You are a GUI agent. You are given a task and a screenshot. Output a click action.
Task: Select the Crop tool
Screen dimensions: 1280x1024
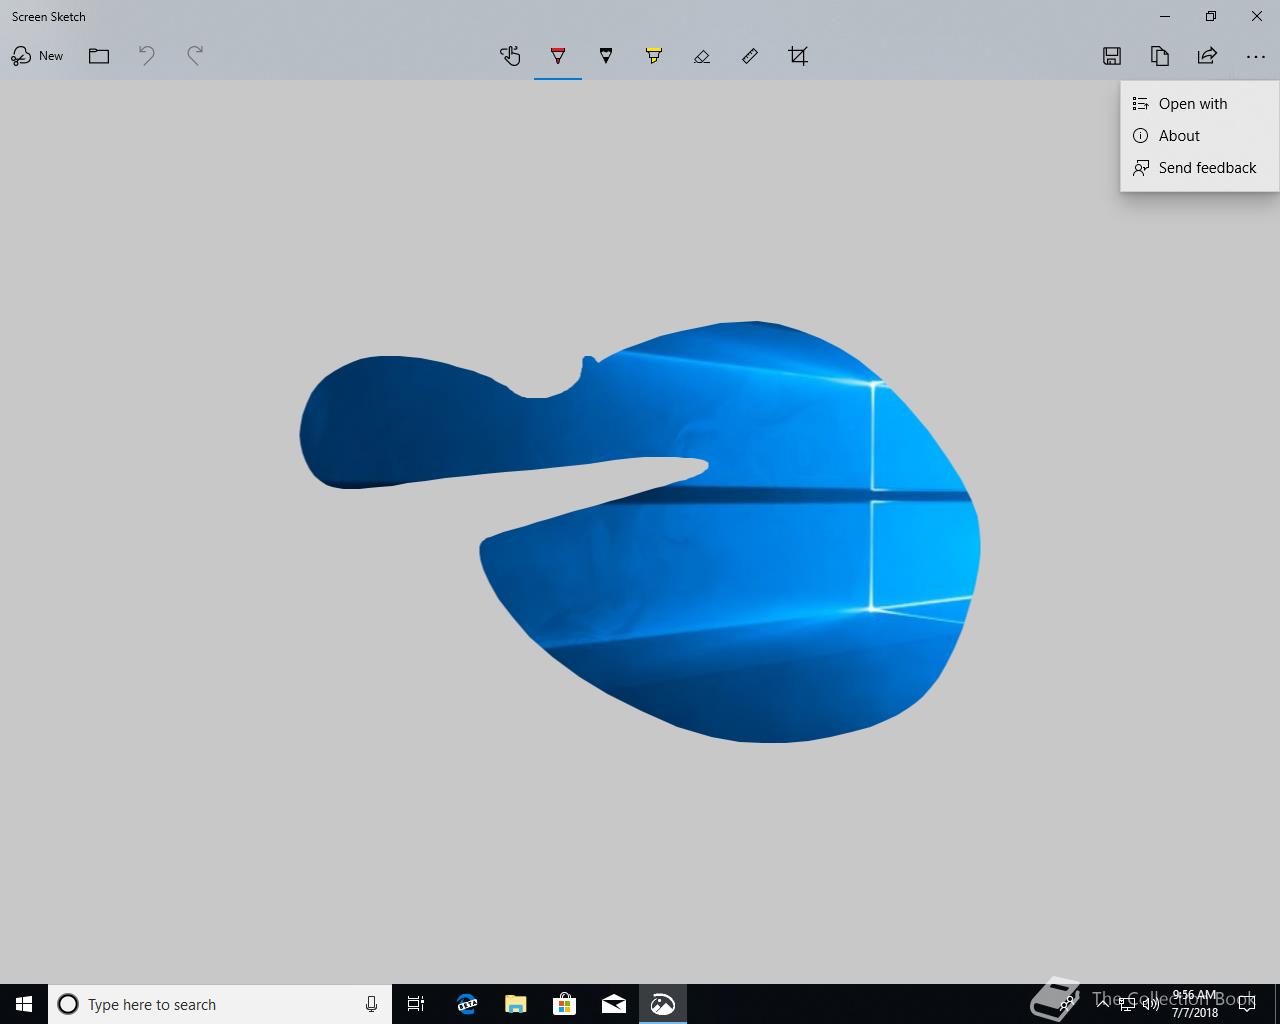798,56
